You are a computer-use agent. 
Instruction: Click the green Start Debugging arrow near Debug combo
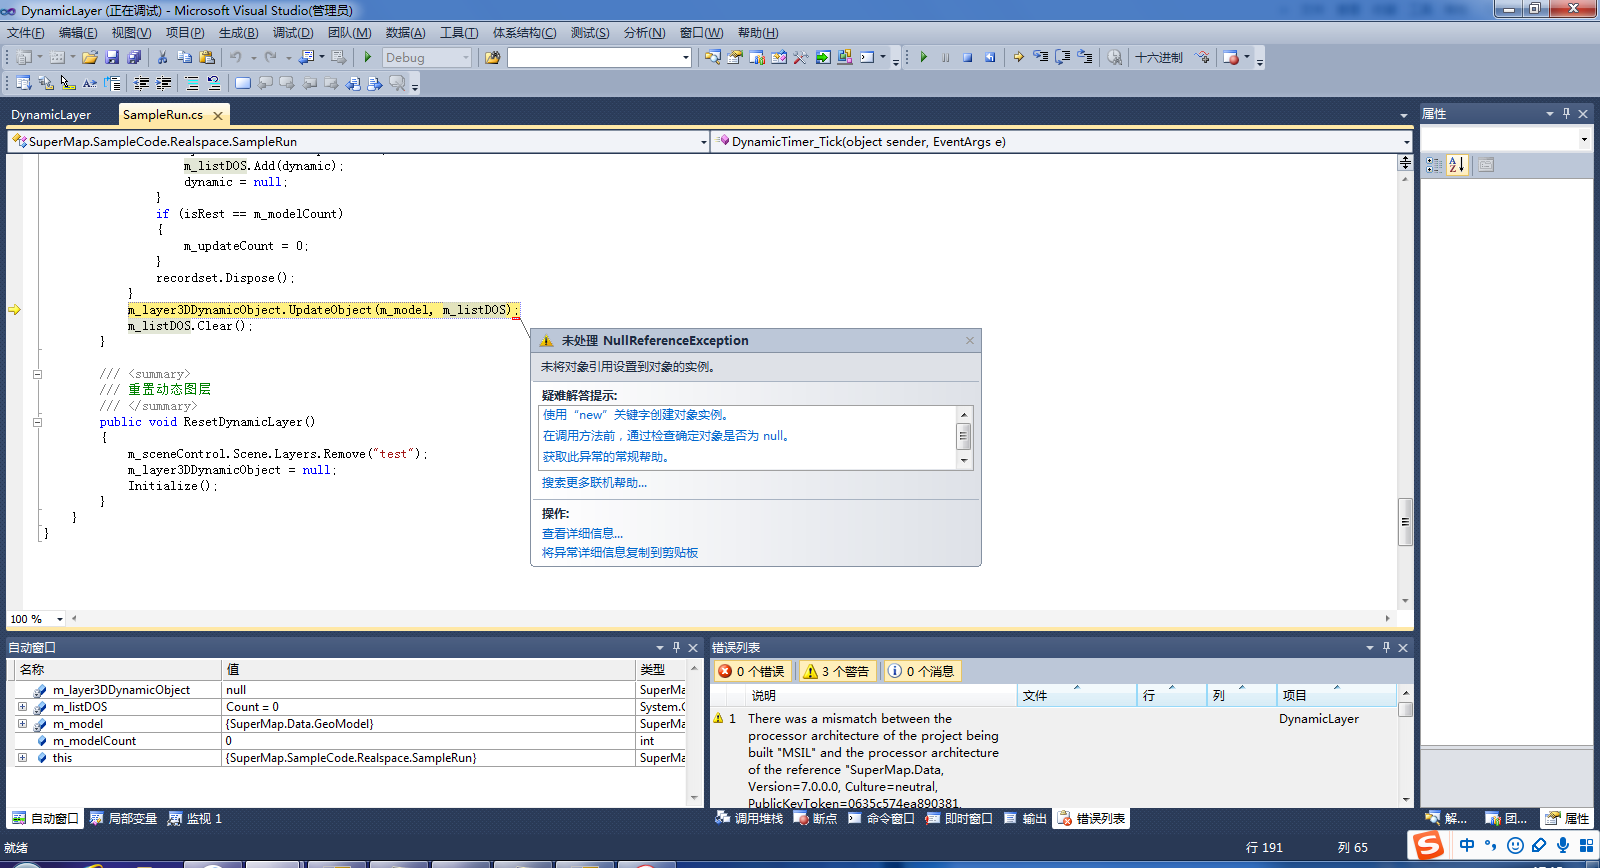pyautogui.click(x=368, y=58)
